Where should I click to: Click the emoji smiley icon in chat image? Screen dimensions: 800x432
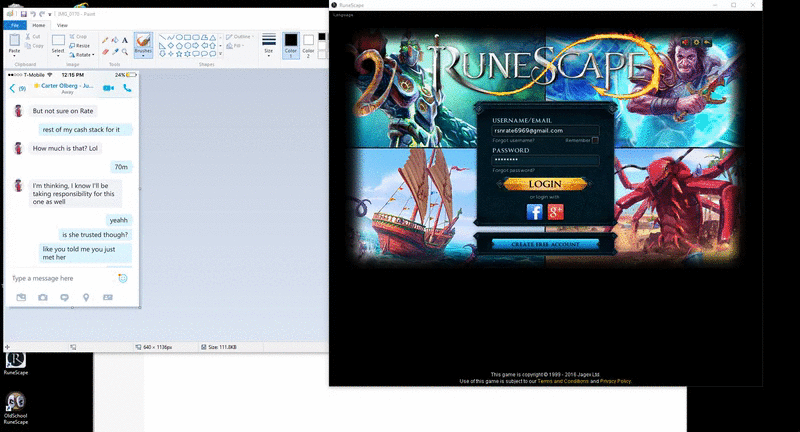coord(122,278)
